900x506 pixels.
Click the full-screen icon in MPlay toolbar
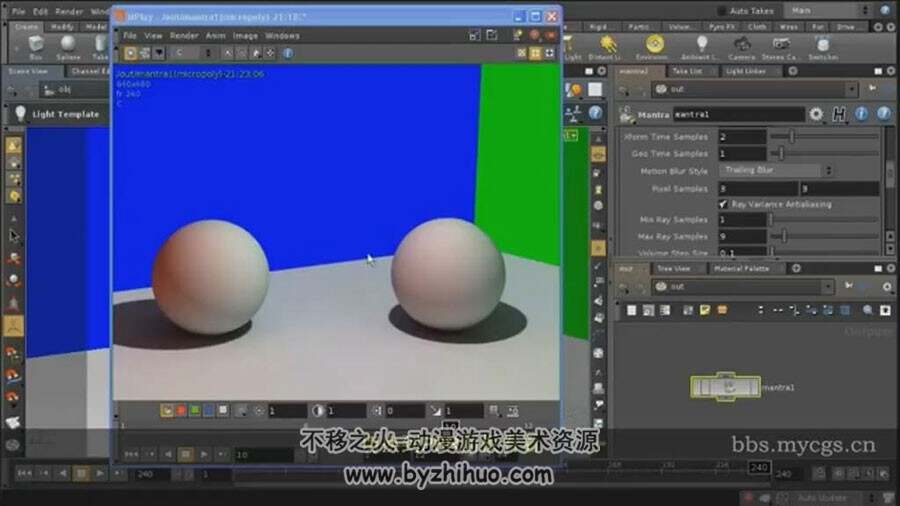550,53
